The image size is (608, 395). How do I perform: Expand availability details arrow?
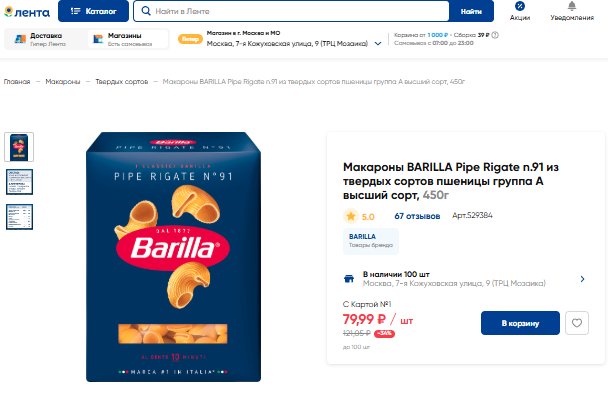click(582, 279)
